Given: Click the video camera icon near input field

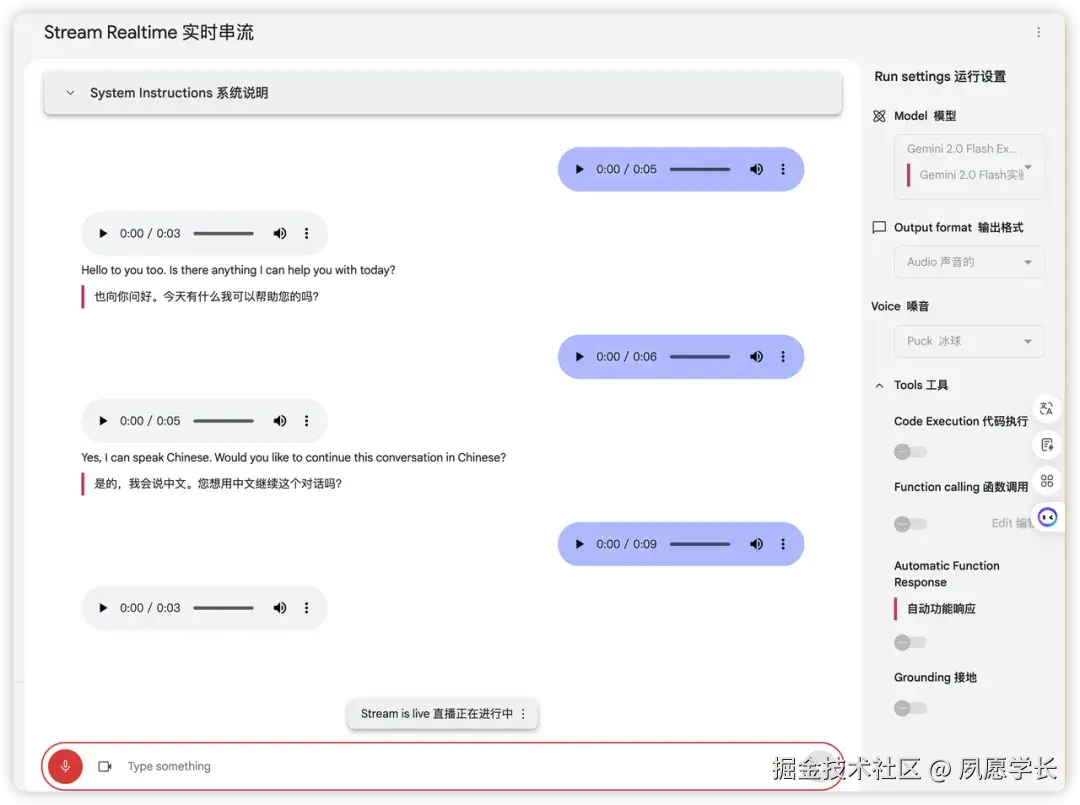Looking at the screenshot, I should [105, 766].
